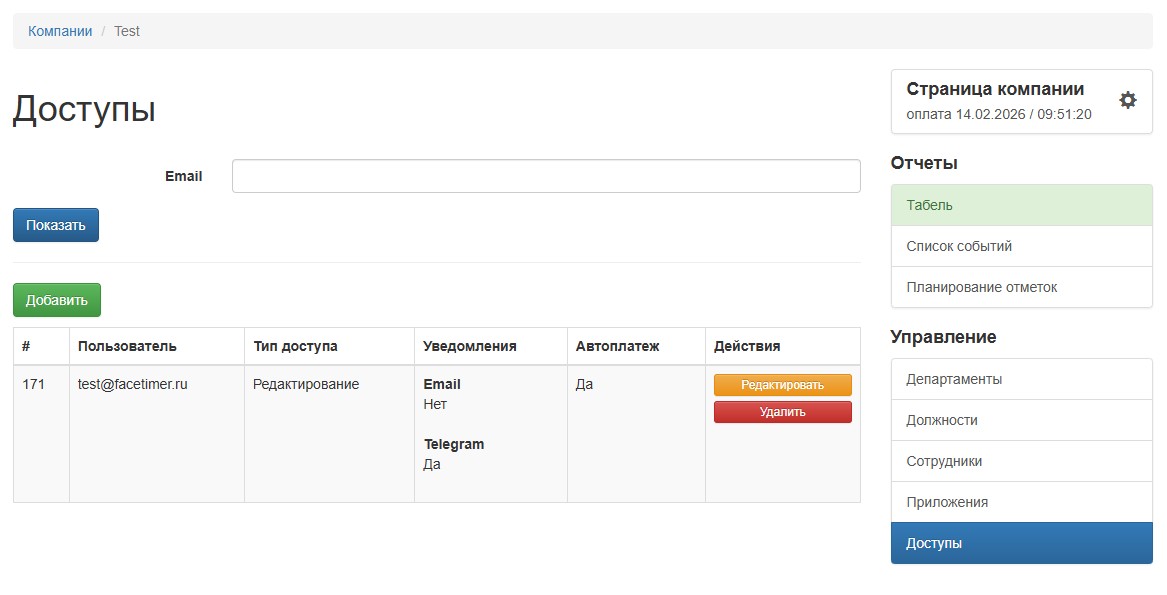Click the Пользователь column header

[127, 346]
